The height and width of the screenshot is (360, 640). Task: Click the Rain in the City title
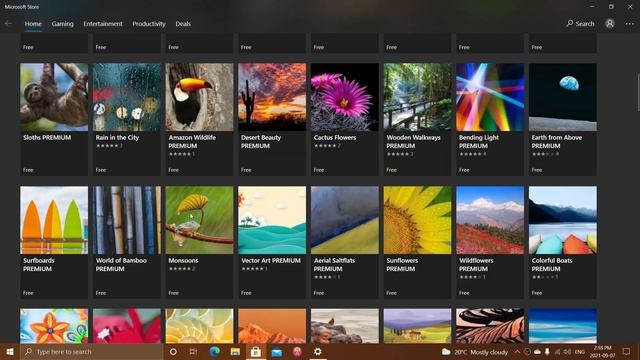tap(117, 138)
